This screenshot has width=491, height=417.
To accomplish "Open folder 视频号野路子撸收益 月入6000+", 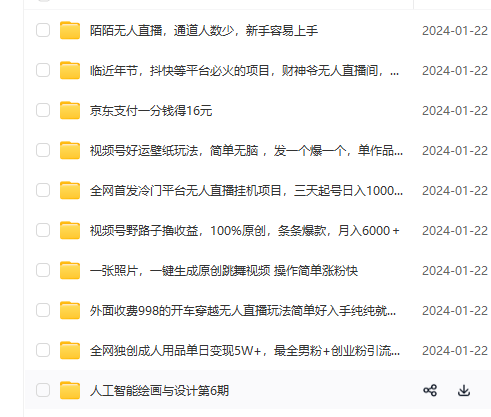I will [244, 231].
